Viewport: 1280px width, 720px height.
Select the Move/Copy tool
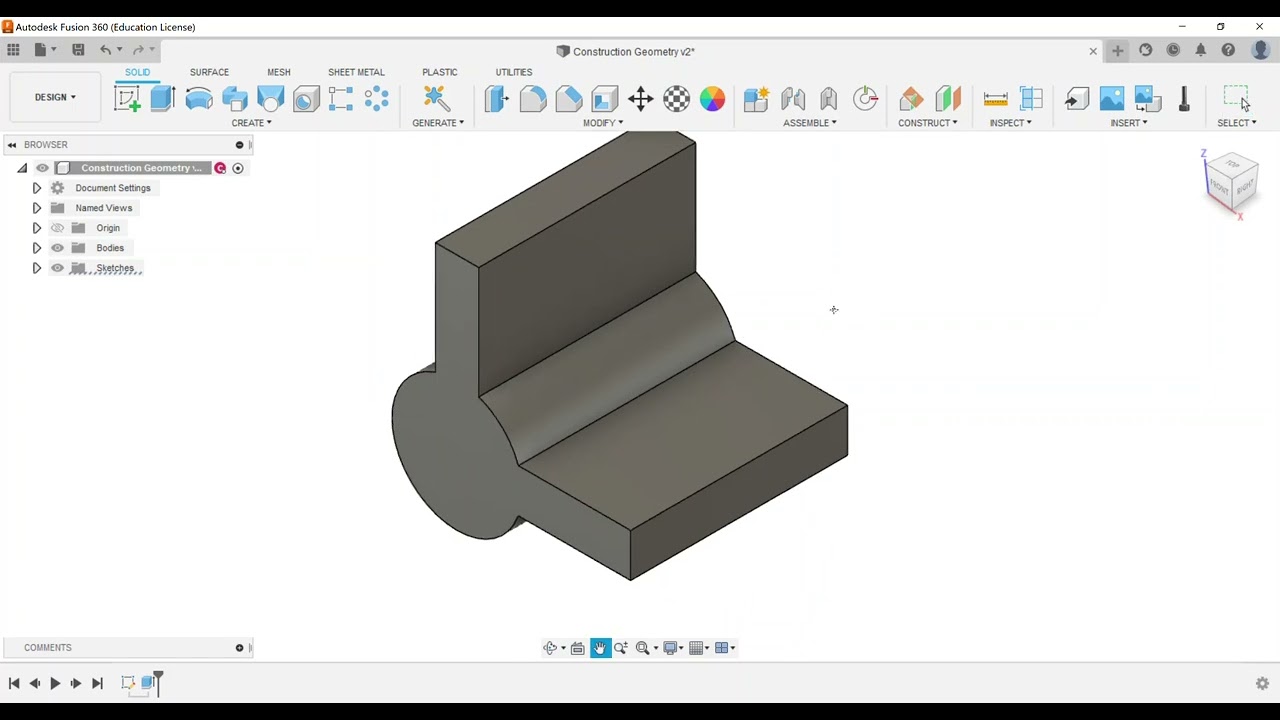641,98
